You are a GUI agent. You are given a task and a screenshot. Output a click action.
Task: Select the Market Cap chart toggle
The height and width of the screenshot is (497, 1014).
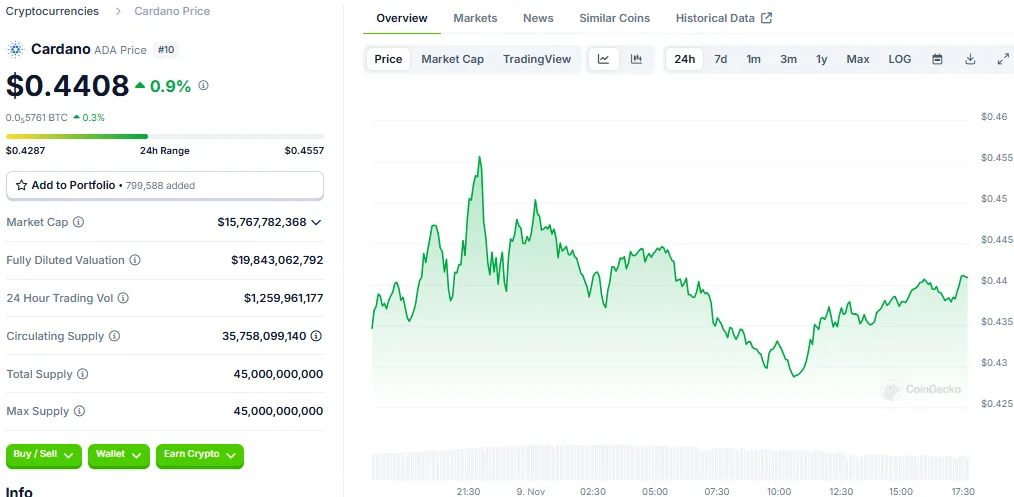(x=453, y=59)
